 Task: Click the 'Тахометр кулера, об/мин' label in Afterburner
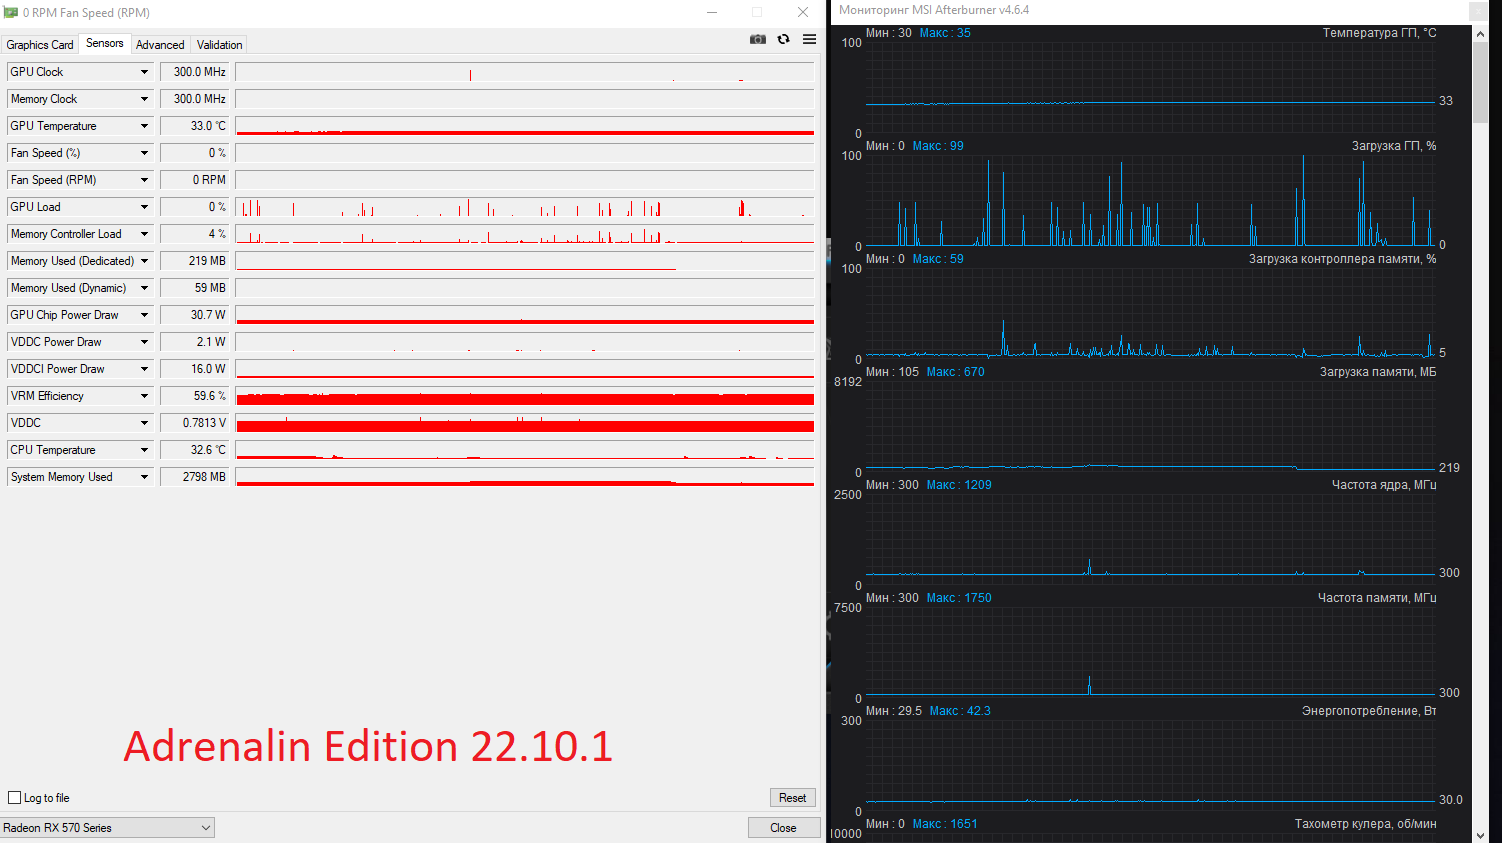click(x=1365, y=824)
